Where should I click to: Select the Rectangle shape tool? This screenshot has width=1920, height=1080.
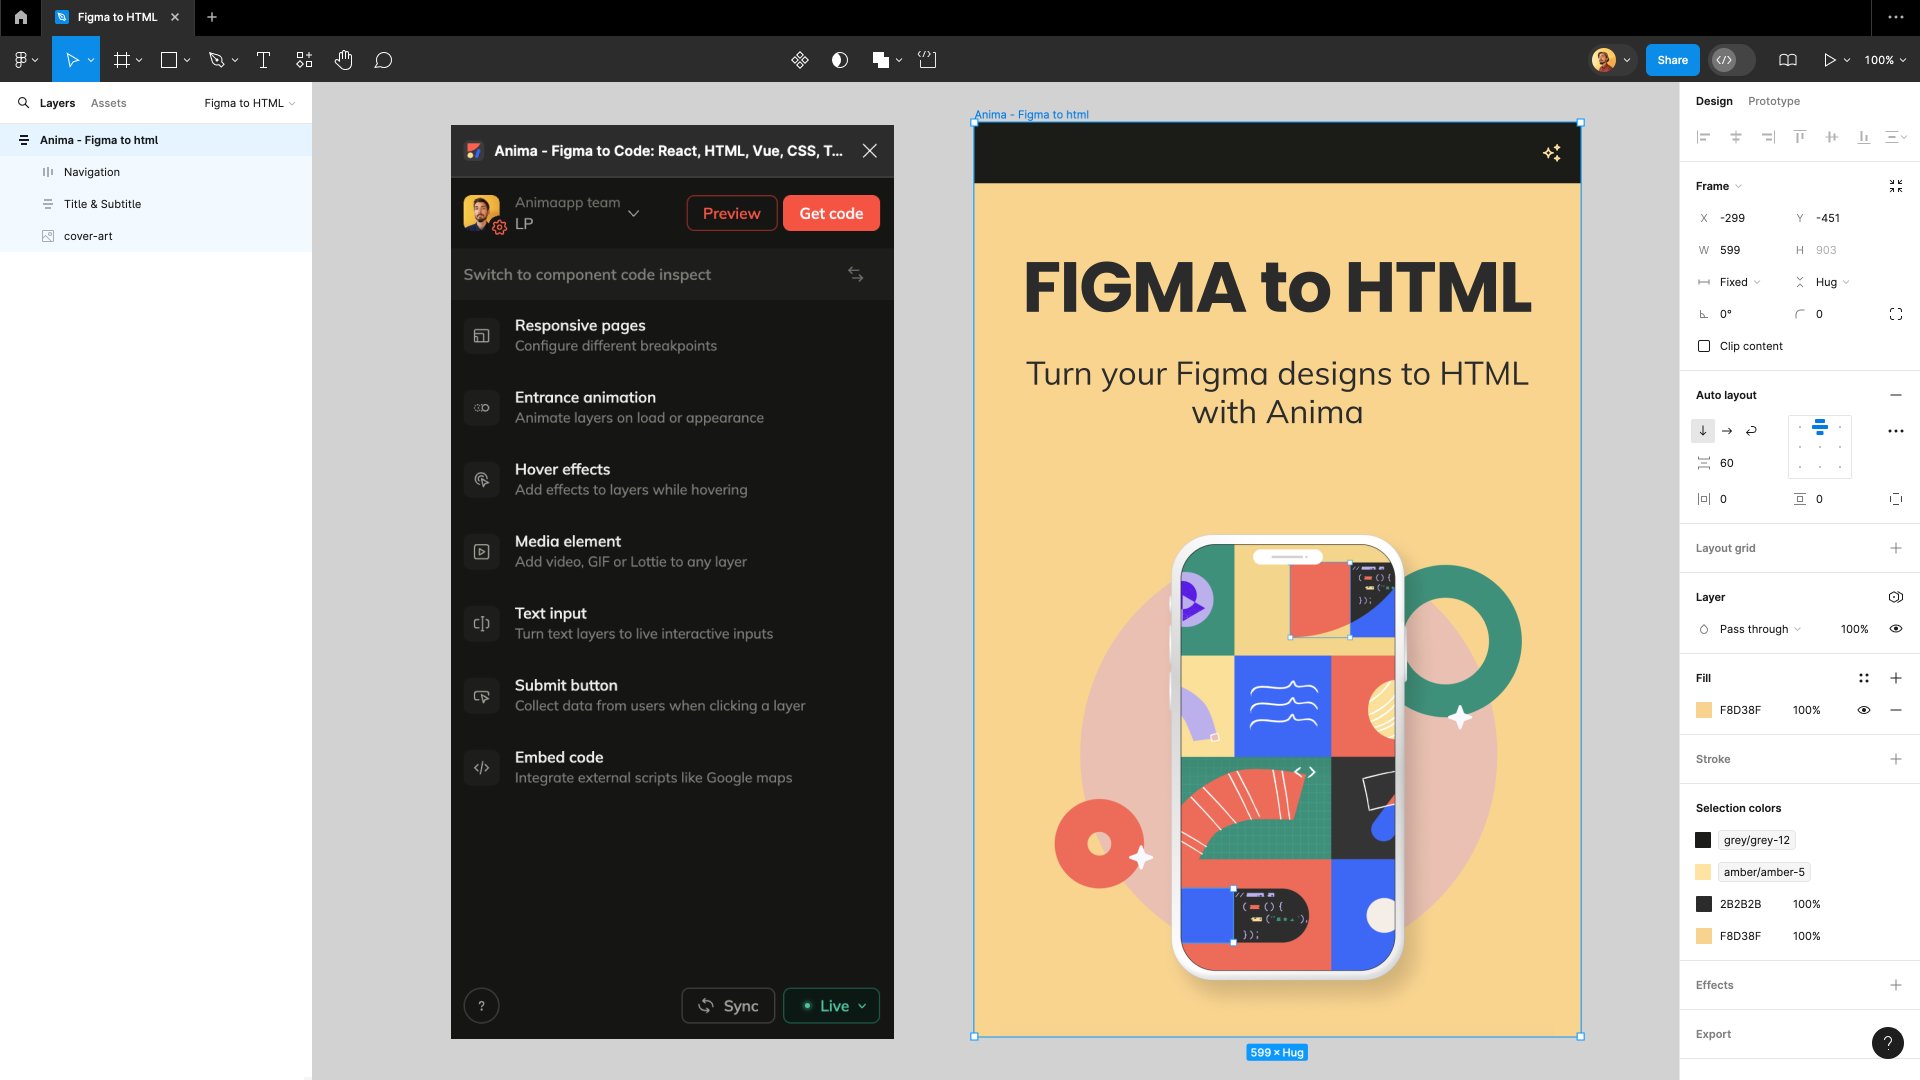pyautogui.click(x=169, y=60)
